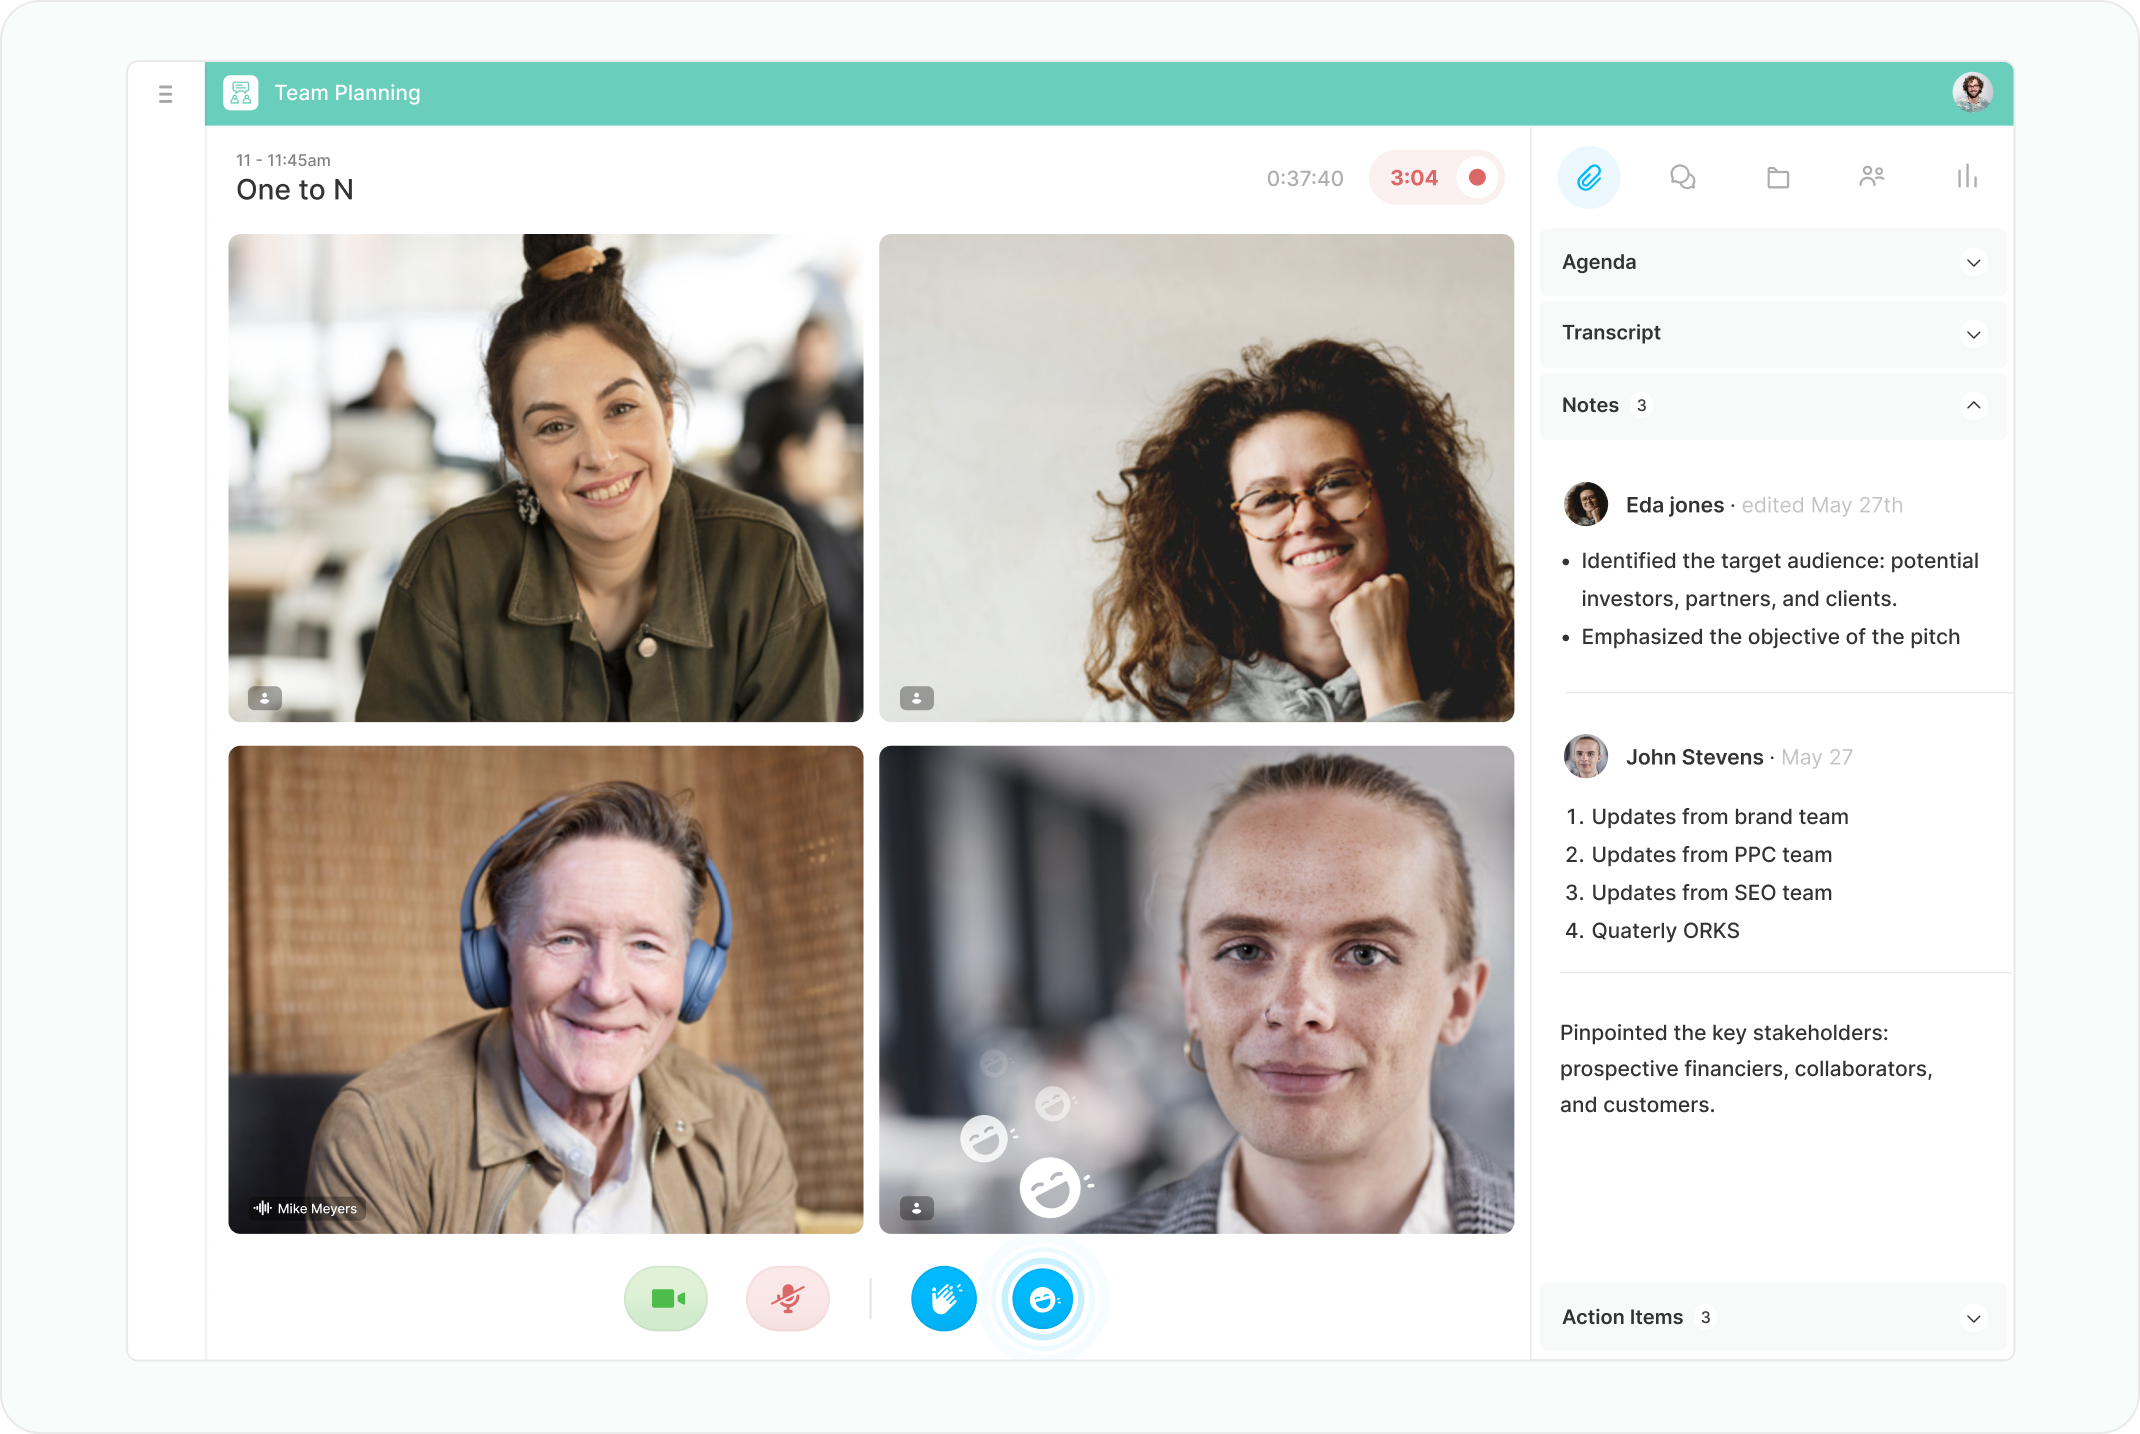Enable the applause reaction toggle
The image size is (2140, 1434).
(x=948, y=1300)
